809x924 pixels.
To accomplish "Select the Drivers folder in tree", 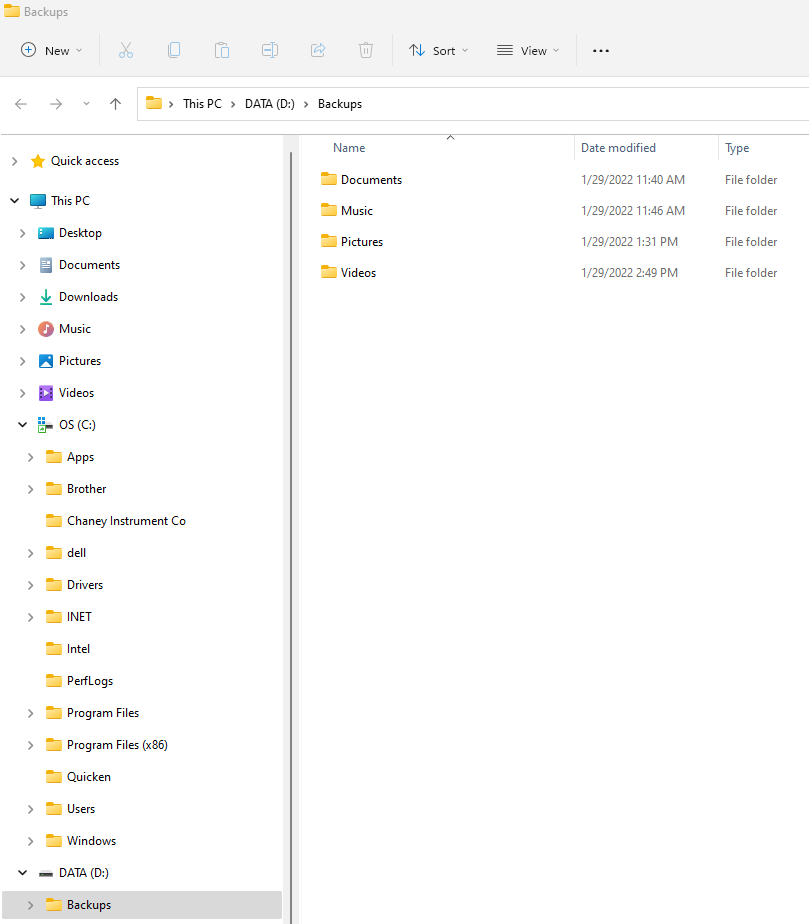I will pos(85,585).
